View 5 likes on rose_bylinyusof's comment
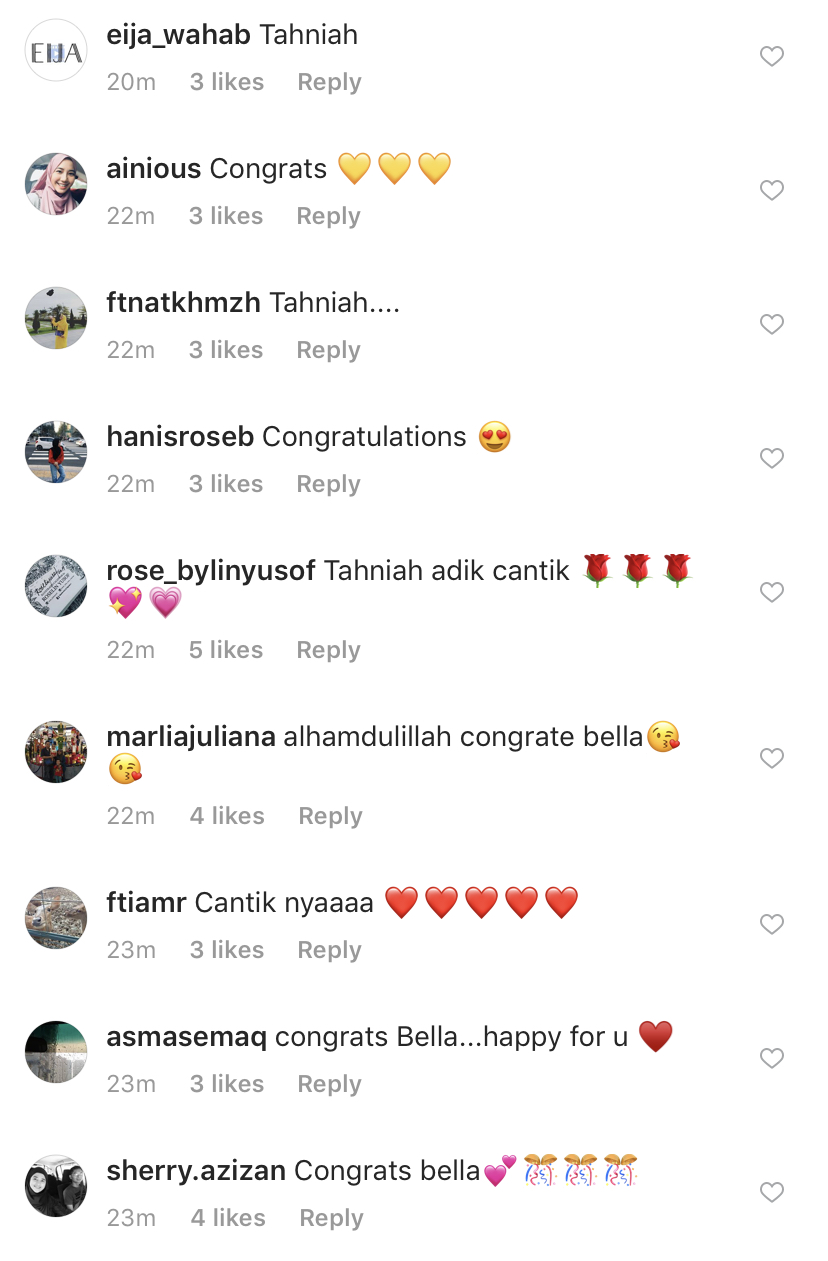The height and width of the screenshot is (1261, 828). pyautogui.click(x=226, y=650)
